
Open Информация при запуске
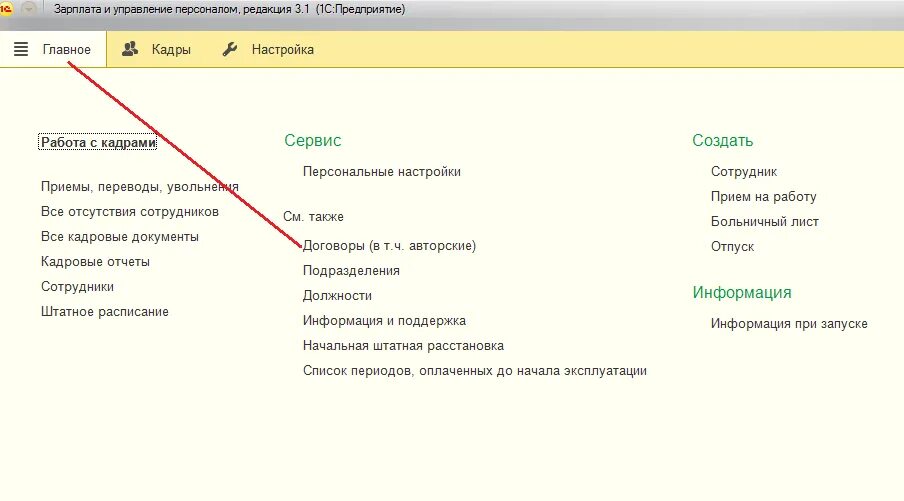789,323
